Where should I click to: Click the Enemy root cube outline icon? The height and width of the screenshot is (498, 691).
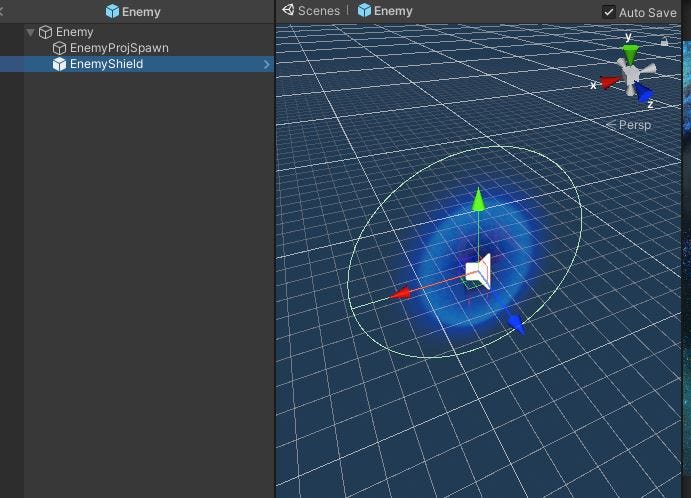(45, 32)
